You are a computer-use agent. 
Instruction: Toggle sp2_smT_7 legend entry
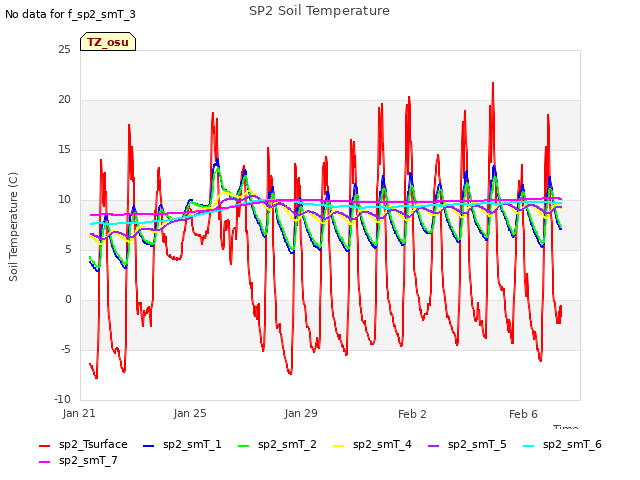tap(78, 460)
